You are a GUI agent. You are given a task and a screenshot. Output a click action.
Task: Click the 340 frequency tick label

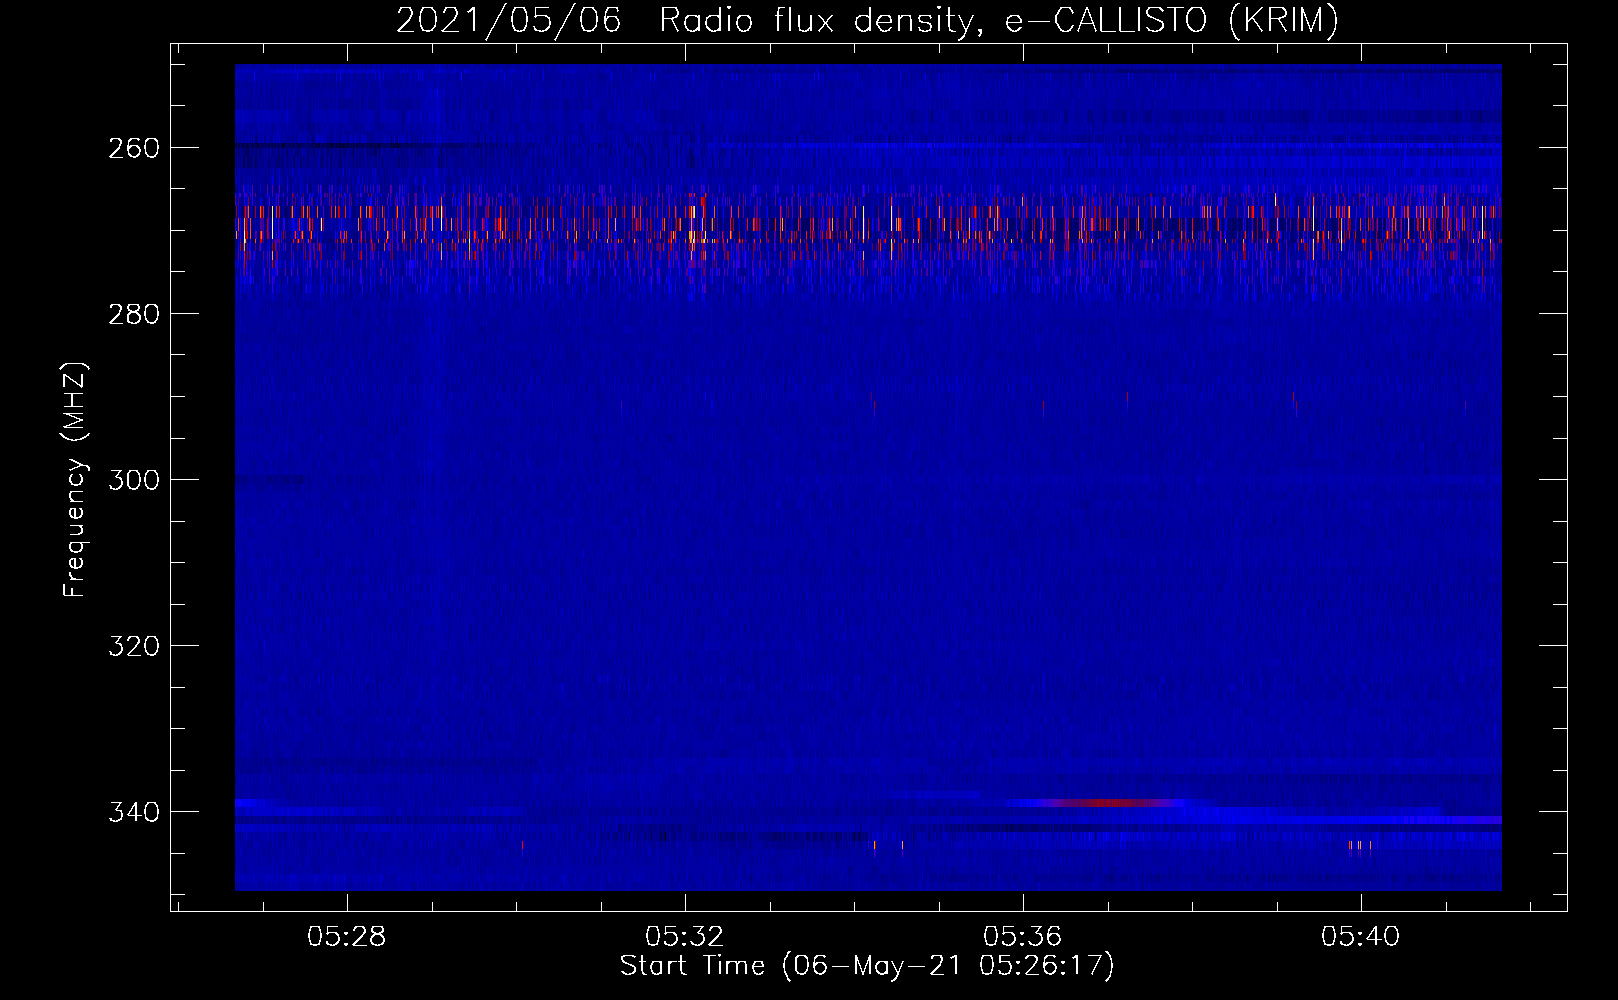pyautogui.click(x=134, y=812)
